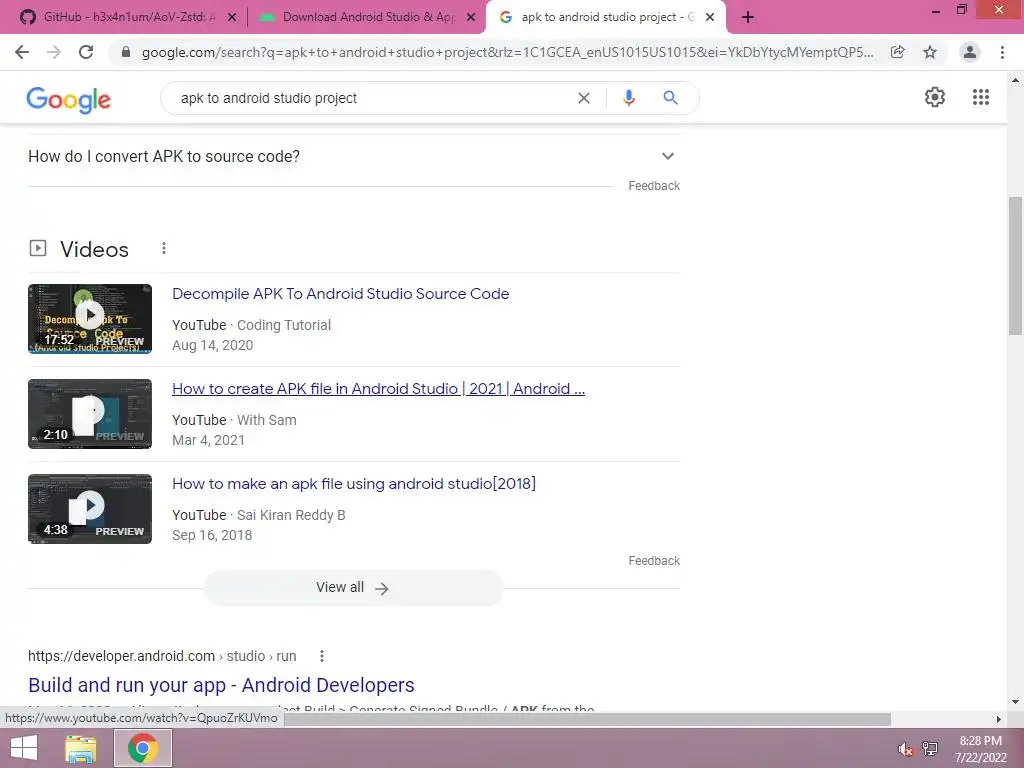Close the Download Android Studio tab

(x=471, y=18)
